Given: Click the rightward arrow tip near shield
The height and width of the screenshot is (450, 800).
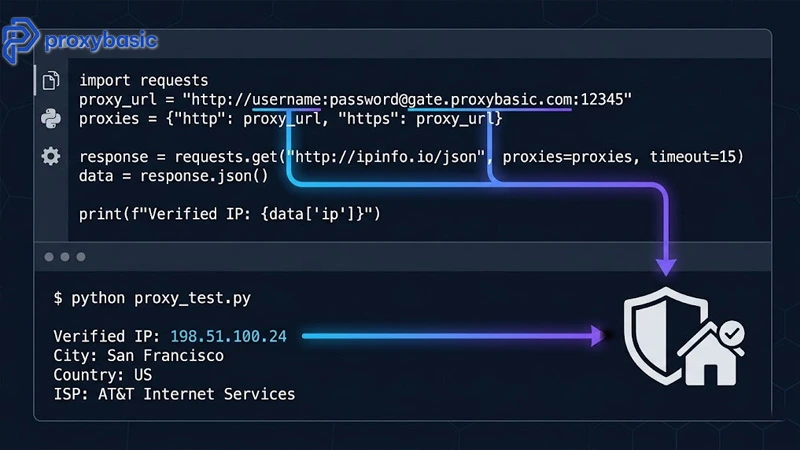Looking at the screenshot, I should [597, 336].
